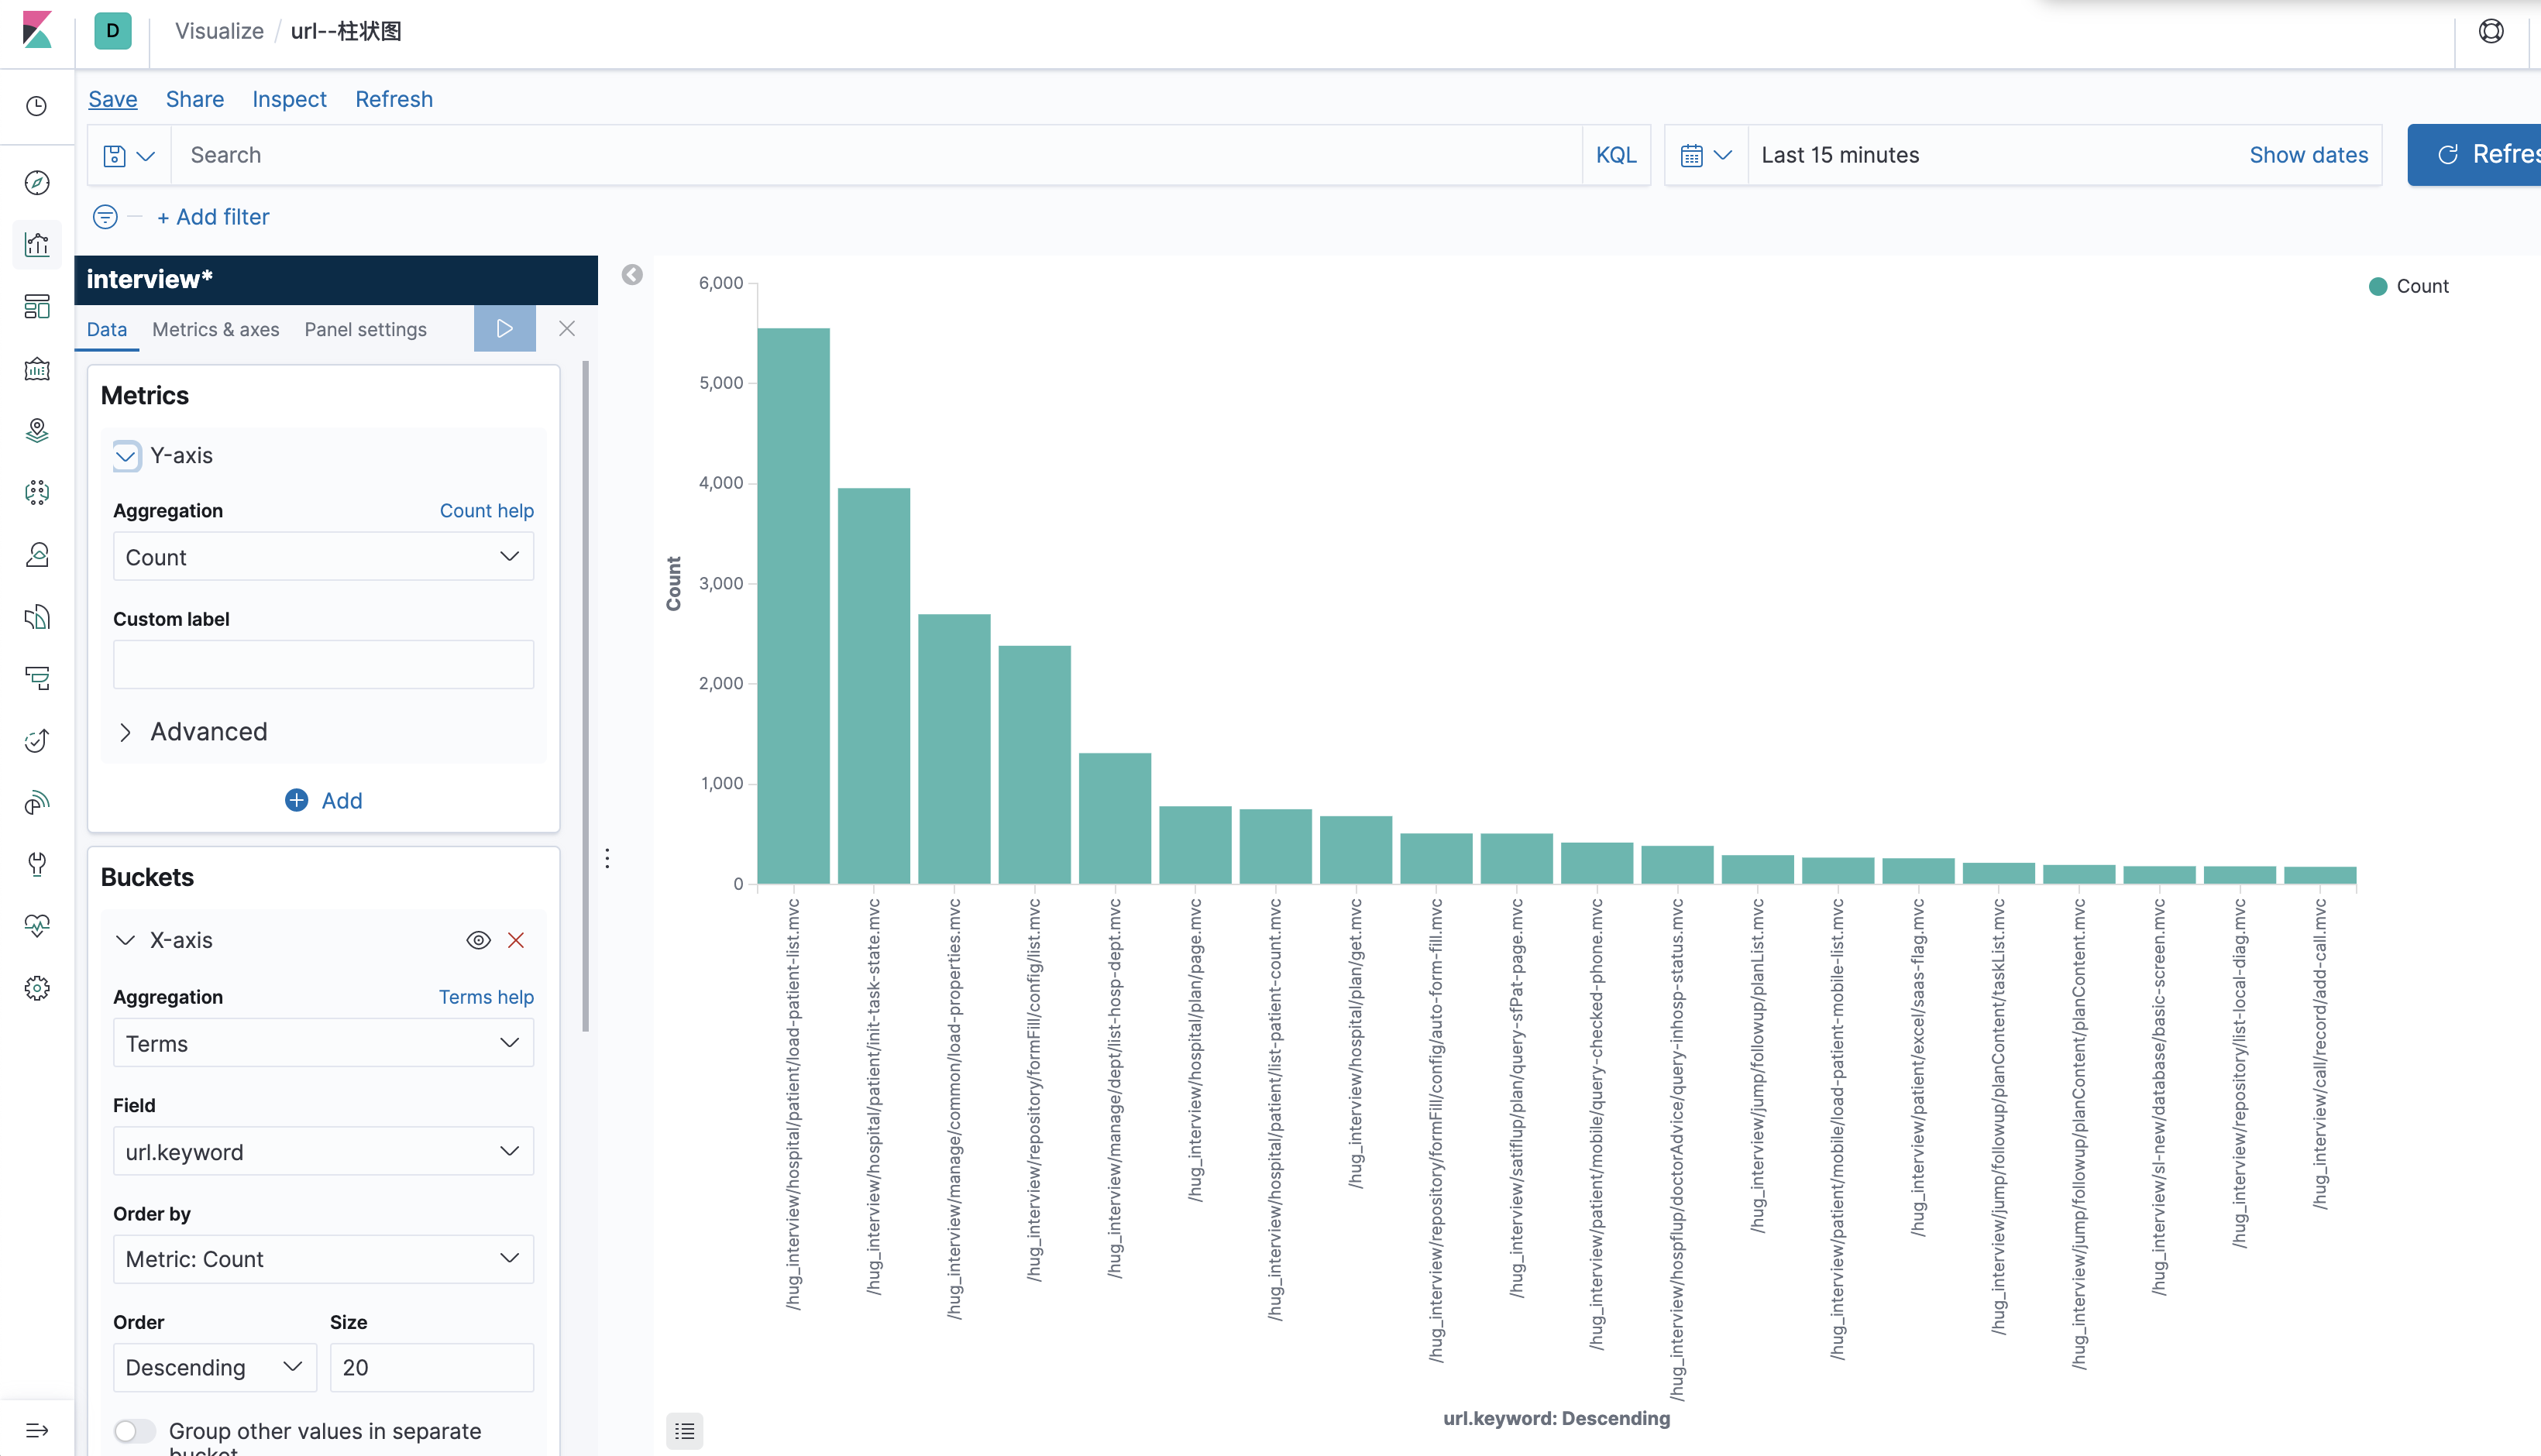
Task: Click the Kibana logo icon
Action: coord(37,30)
